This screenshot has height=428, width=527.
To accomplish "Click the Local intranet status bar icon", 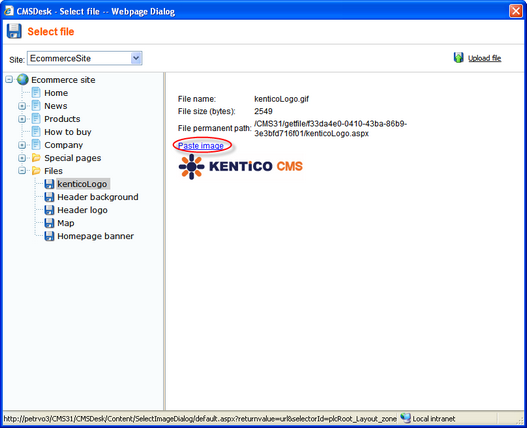I will click(405, 418).
